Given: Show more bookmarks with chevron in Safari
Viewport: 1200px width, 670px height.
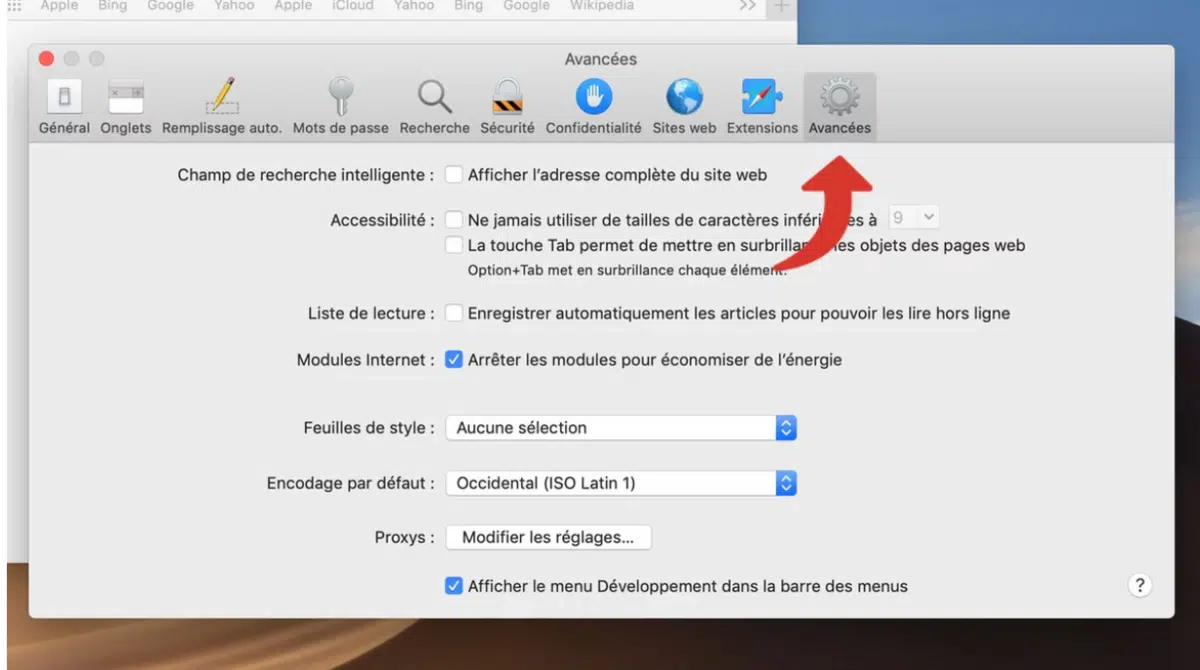Looking at the screenshot, I should point(747,6).
